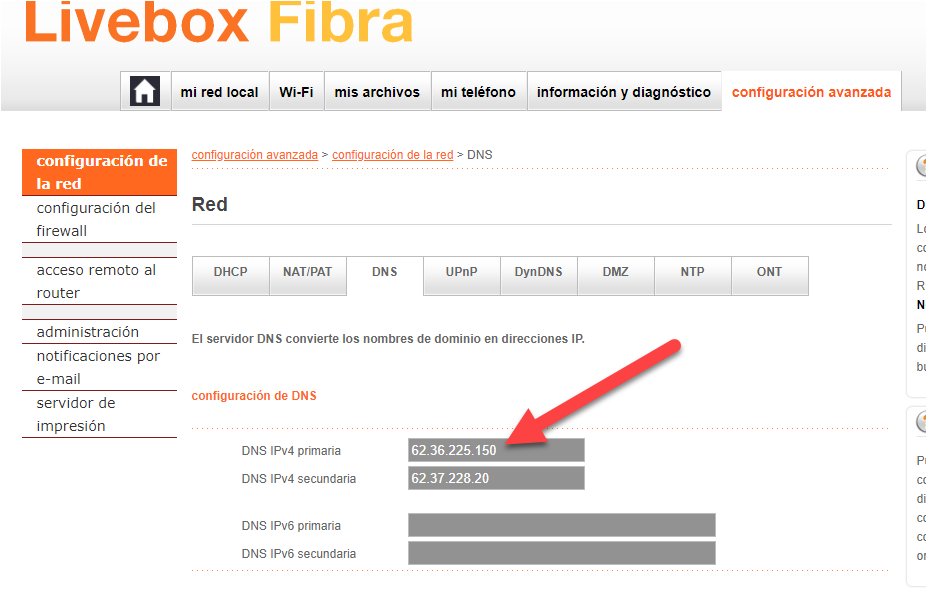The width and height of the screenshot is (927, 610).
Task: Click the DNS IPv6 primaria field
Action: coord(562,525)
